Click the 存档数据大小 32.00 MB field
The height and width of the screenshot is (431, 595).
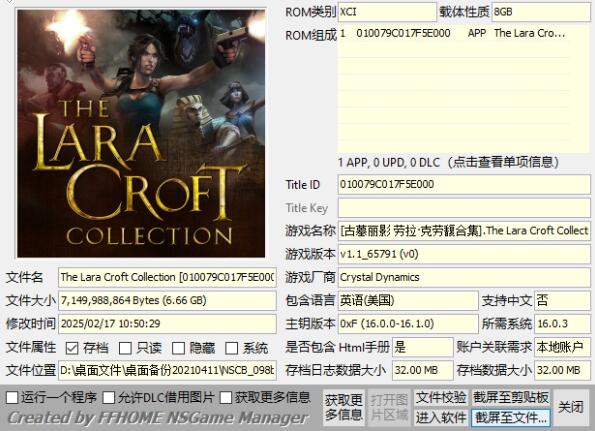[562, 370]
